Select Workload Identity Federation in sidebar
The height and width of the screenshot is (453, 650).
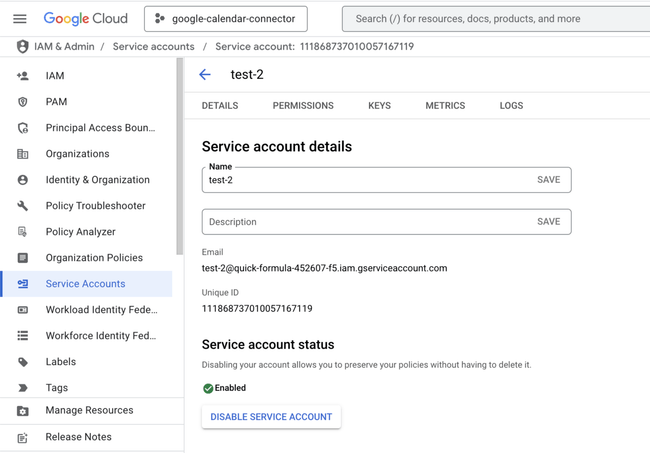[x=100, y=310]
